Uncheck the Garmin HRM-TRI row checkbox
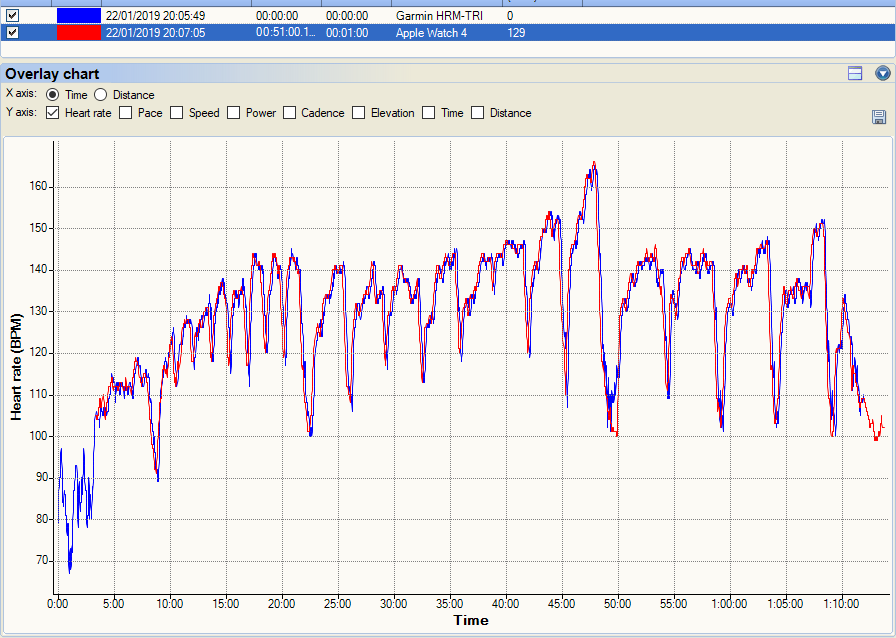This screenshot has height=638, width=896. click(12, 15)
